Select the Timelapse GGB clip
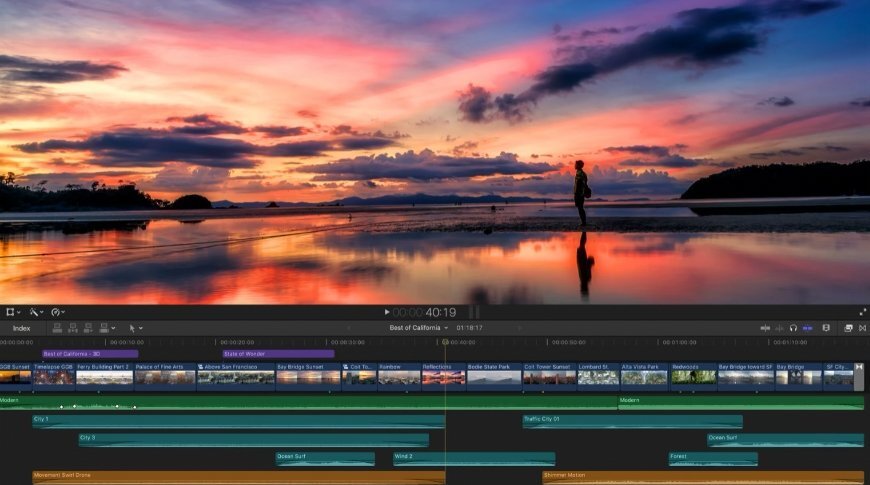870x485 pixels. pos(54,375)
